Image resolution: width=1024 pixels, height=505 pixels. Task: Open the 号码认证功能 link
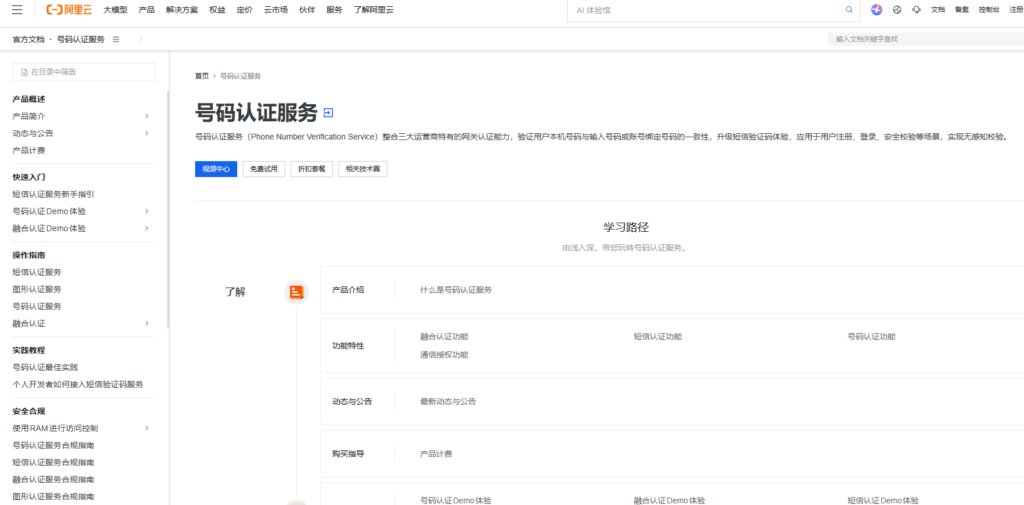(x=871, y=336)
